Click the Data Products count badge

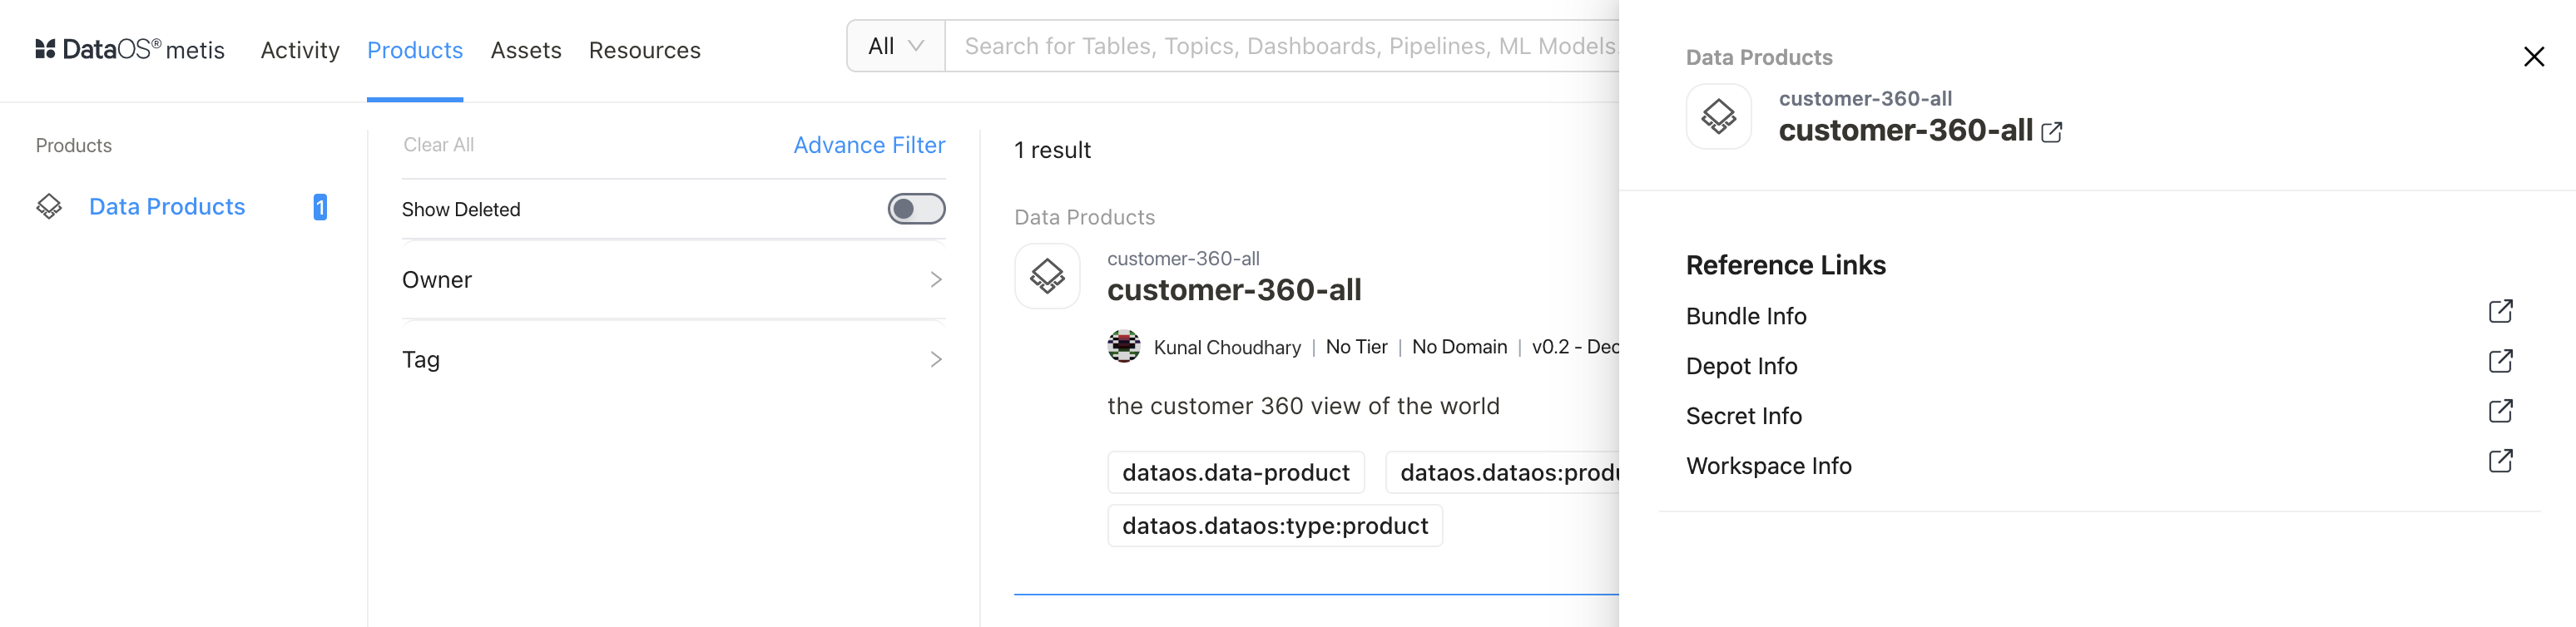click(320, 207)
